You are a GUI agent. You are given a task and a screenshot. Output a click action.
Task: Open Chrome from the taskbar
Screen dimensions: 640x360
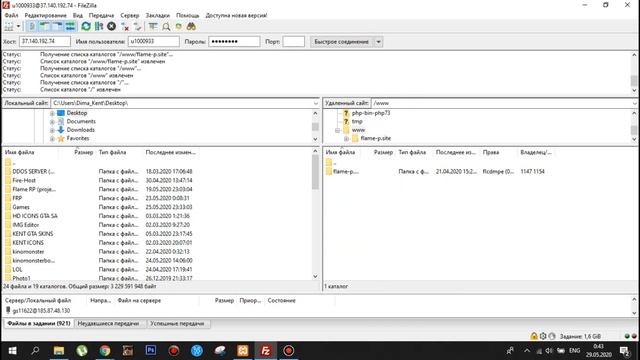click(105, 351)
